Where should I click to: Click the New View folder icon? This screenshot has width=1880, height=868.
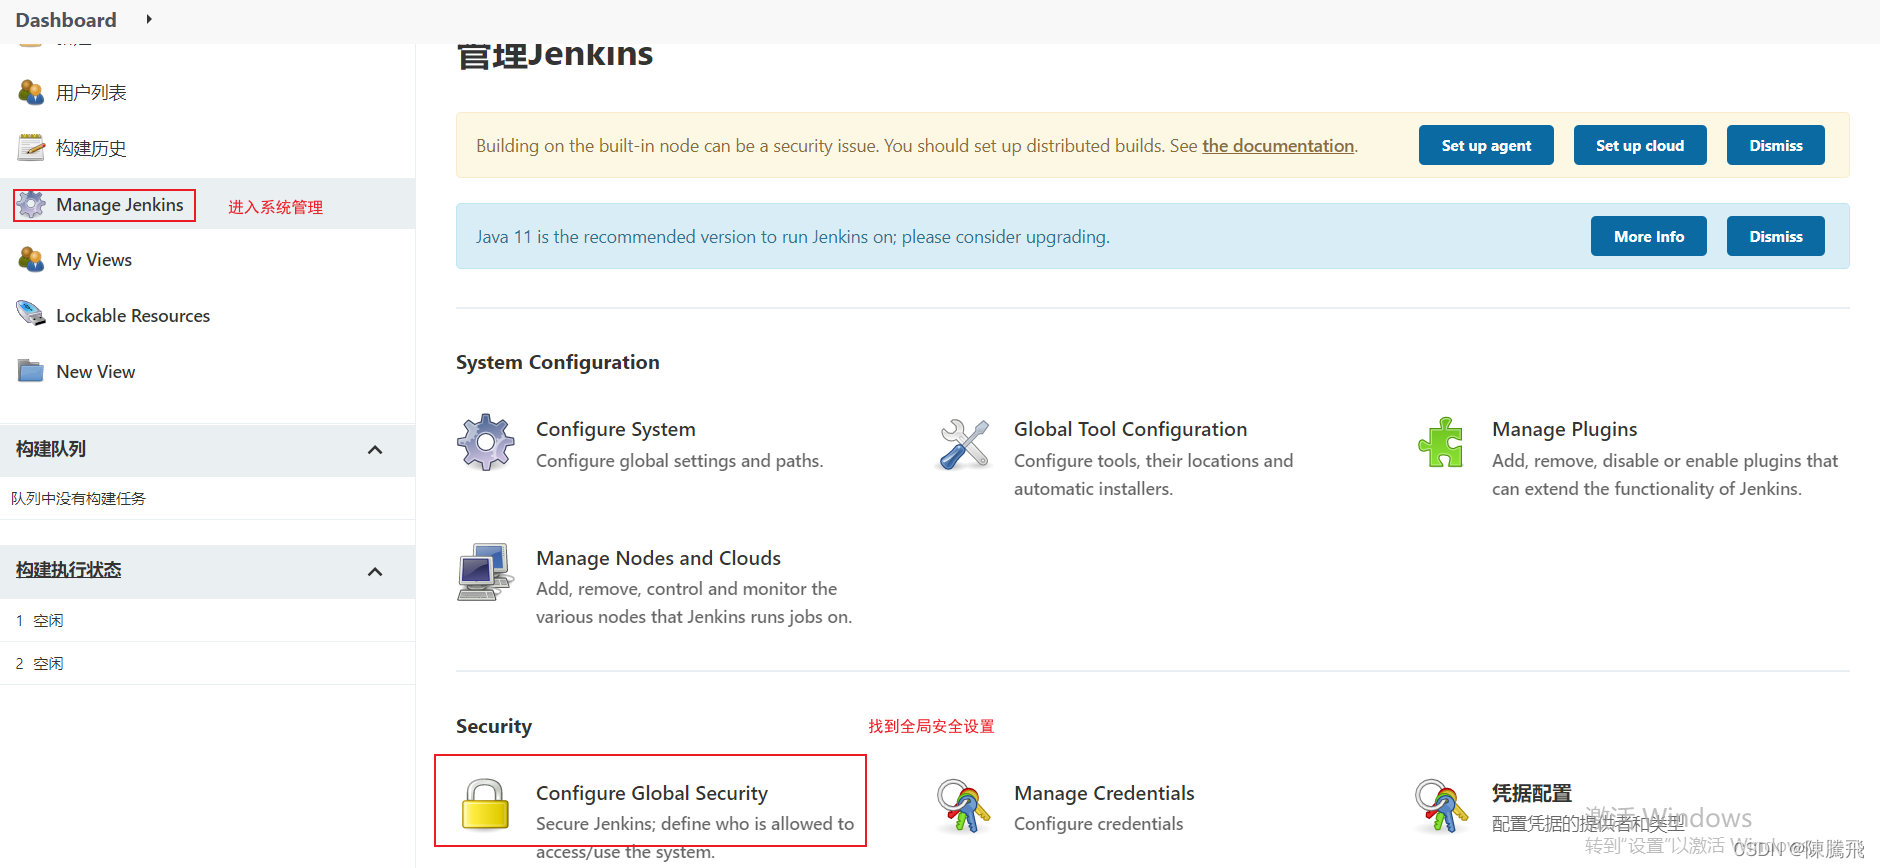click(x=31, y=371)
